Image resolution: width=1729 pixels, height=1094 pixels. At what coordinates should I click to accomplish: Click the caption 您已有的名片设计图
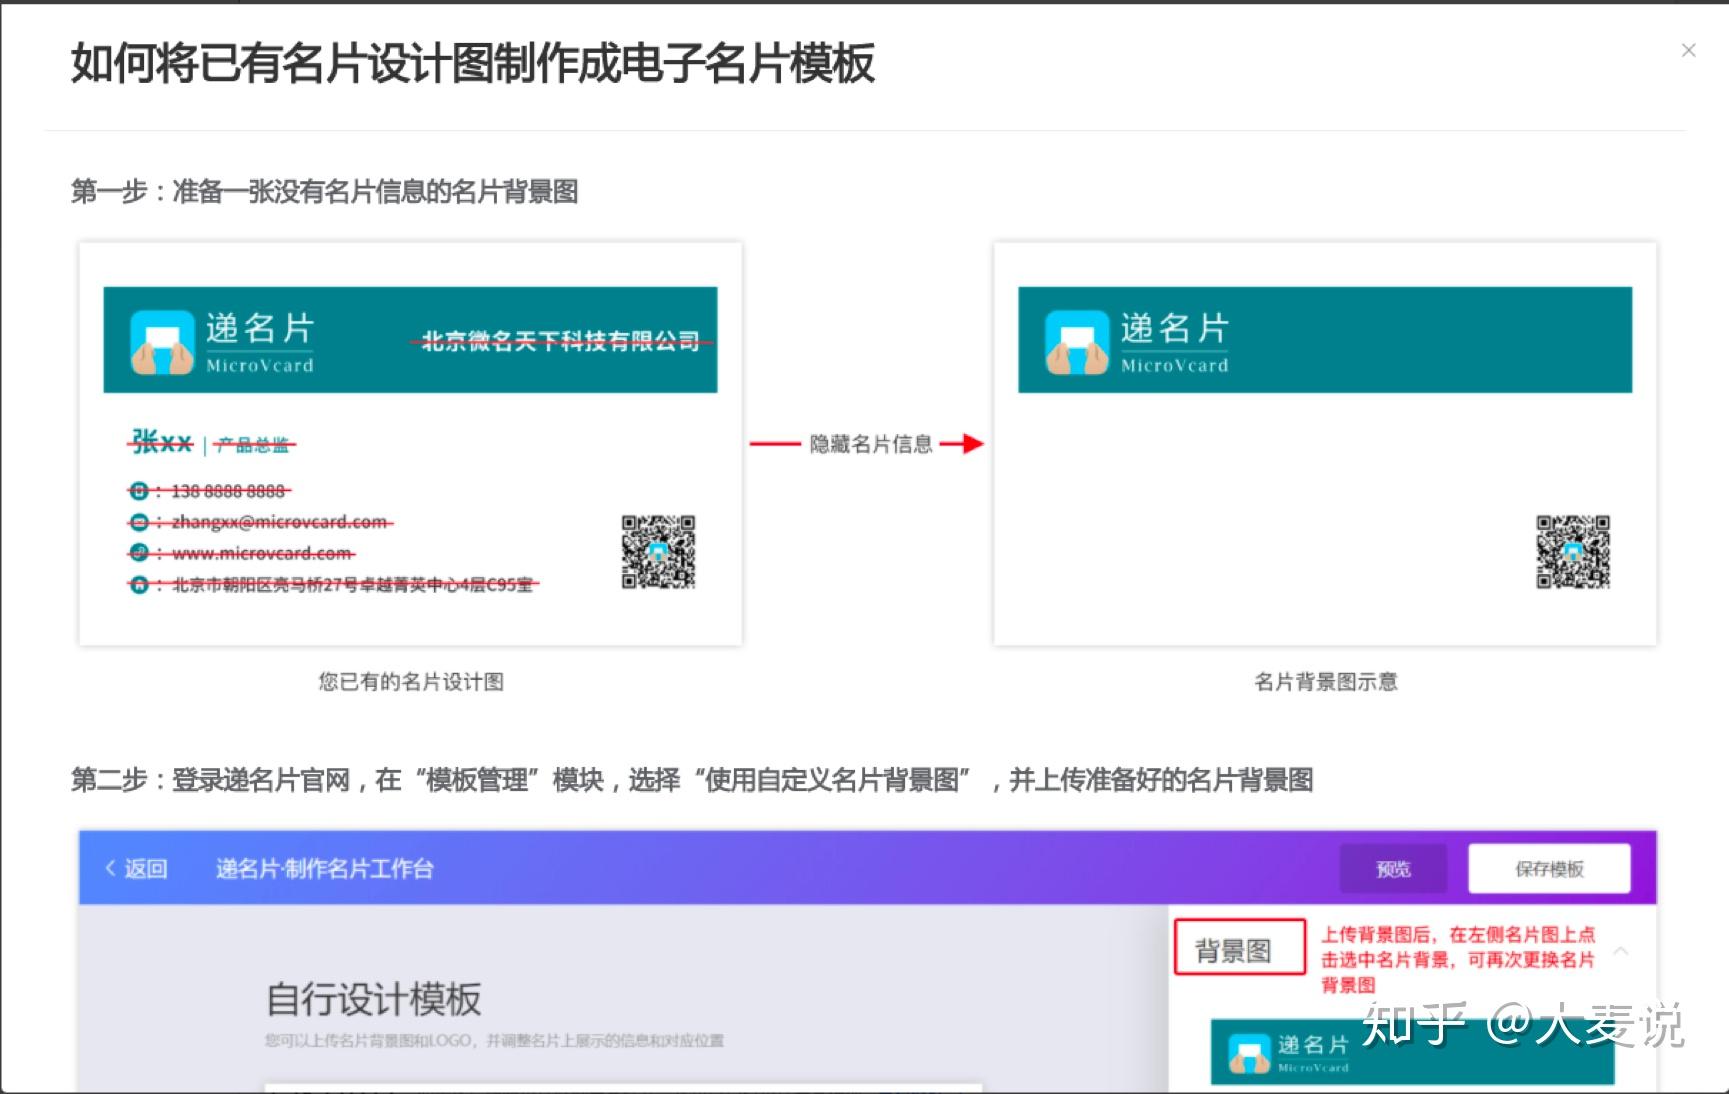tap(411, 681)
